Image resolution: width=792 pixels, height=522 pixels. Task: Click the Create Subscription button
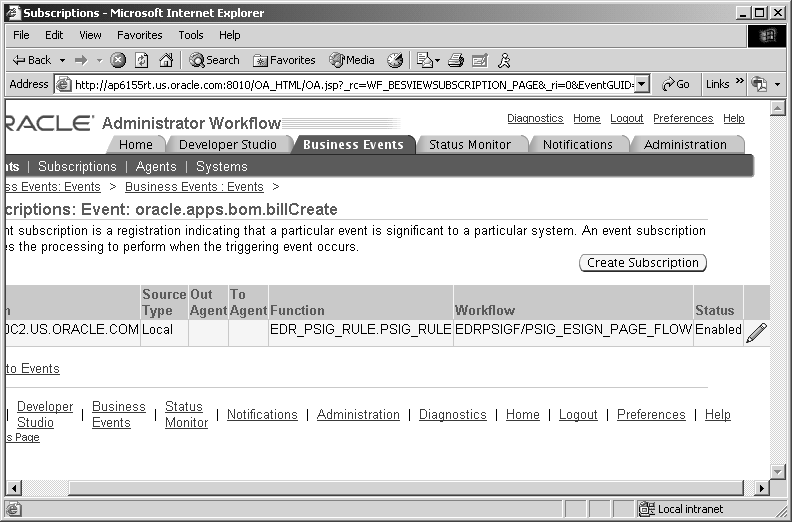click(642, 263)
